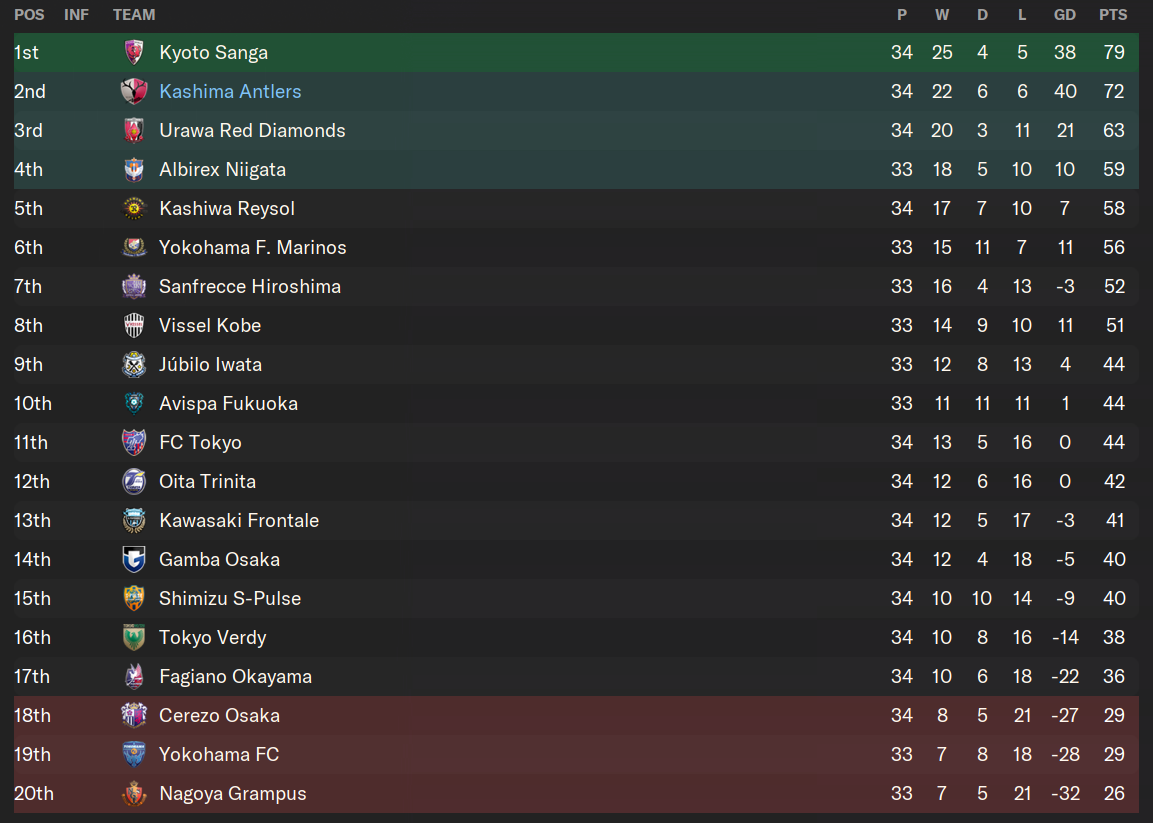Click the Kyoto Sanga club badge
Viewport: 1153px width, 823px height.
point(134,52)
